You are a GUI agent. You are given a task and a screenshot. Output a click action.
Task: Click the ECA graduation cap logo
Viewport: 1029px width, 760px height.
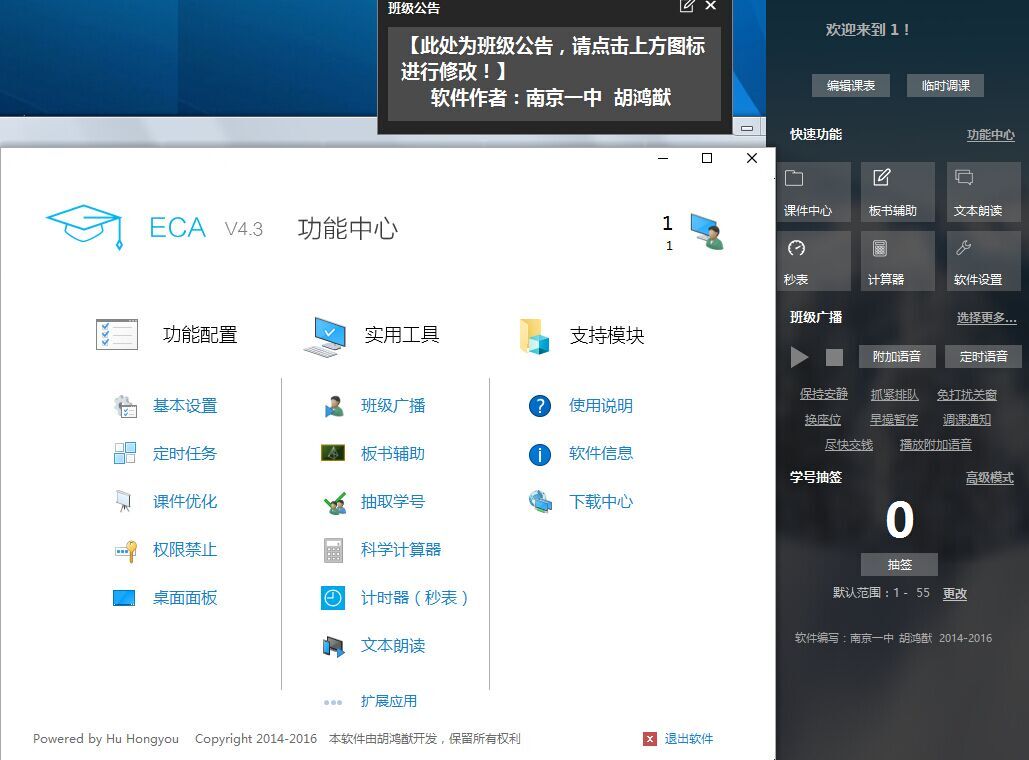85,227
